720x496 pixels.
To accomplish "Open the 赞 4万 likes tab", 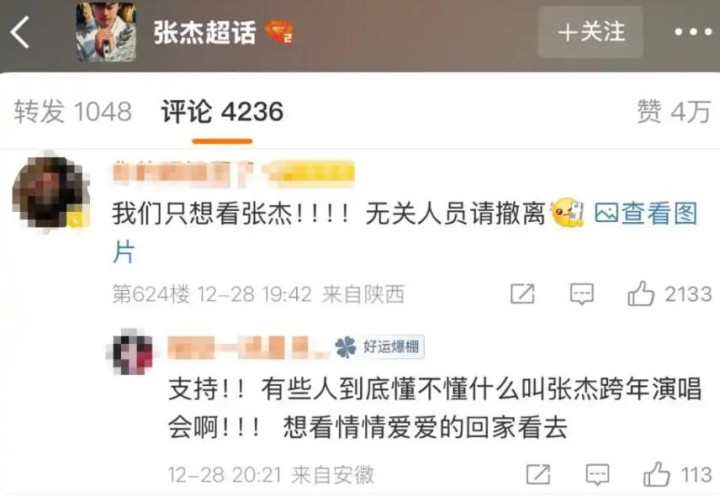I will click(x=674, y=112).
